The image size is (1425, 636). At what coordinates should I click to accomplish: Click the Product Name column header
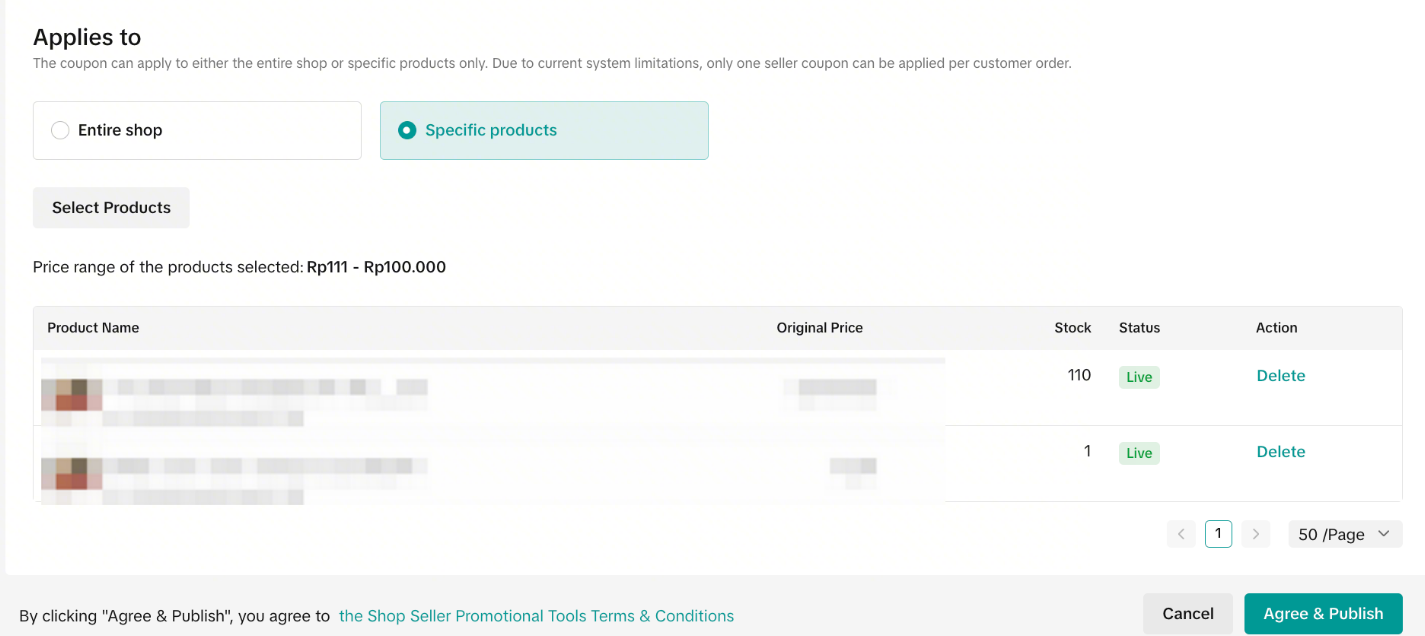pos(93,328)
